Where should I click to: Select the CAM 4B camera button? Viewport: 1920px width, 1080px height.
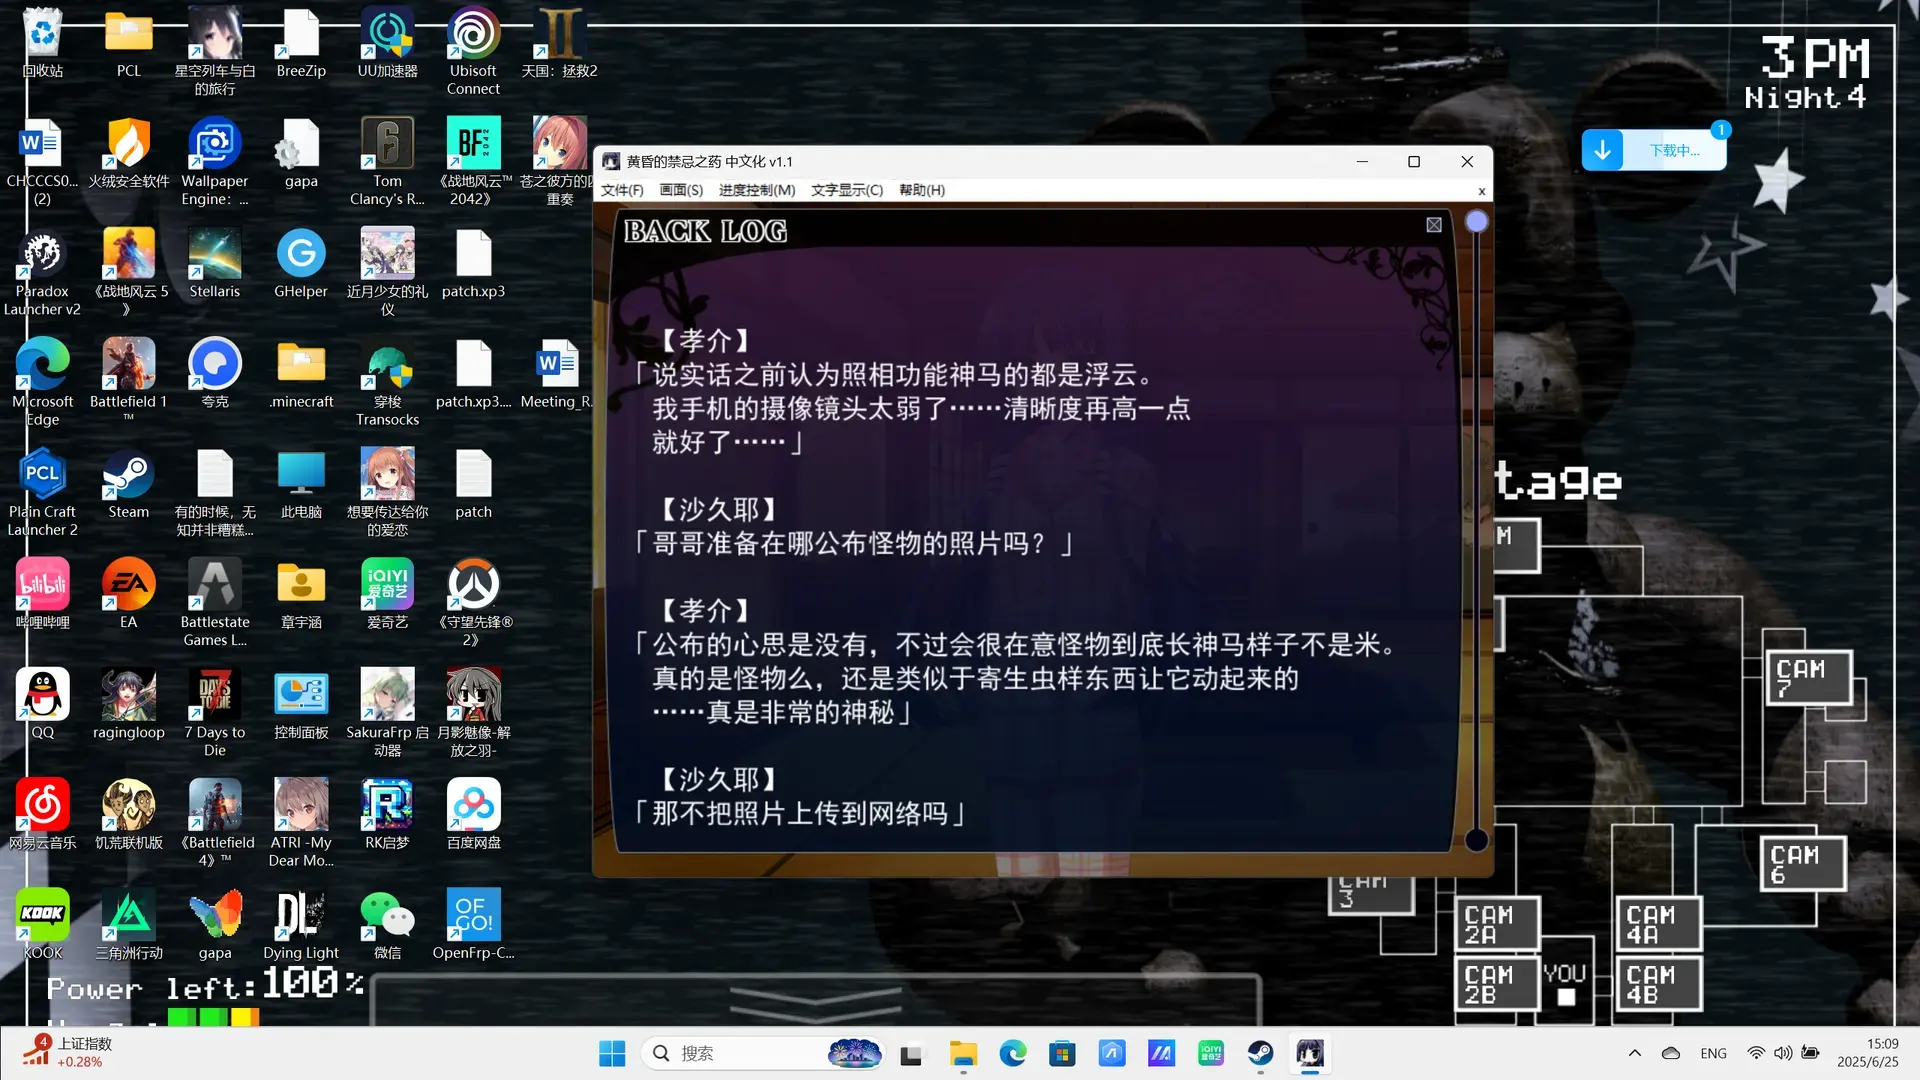[x=1658, y=984]
